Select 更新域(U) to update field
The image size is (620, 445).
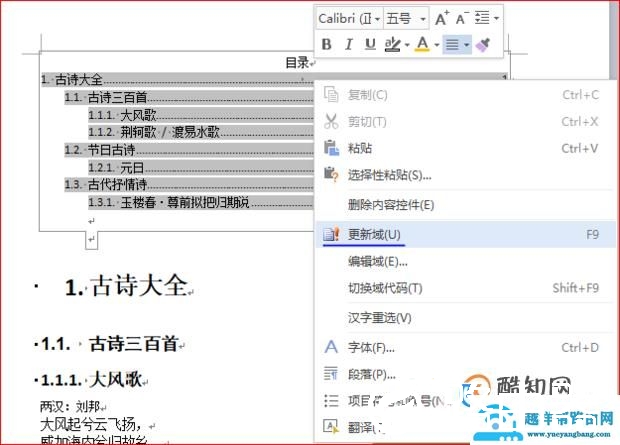pos(465,235)
